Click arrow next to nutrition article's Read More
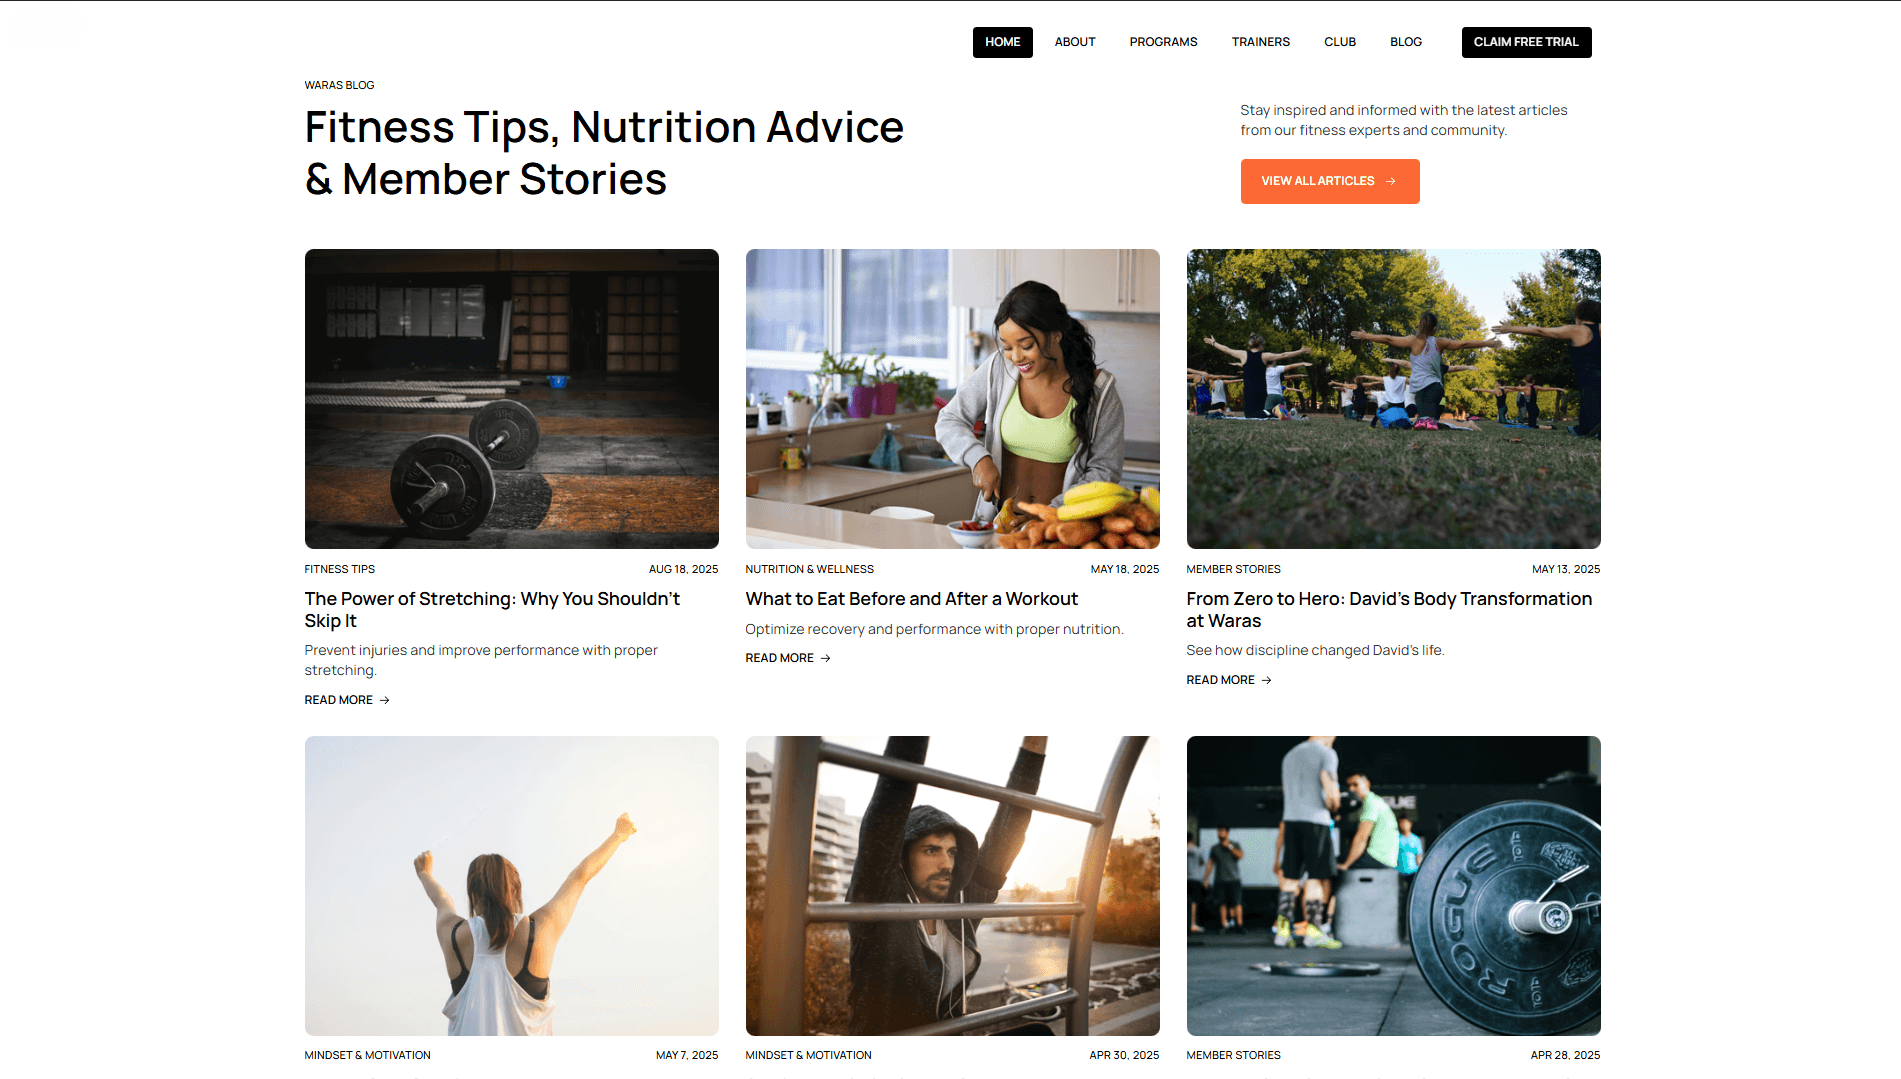The image size is (1901, 1079). 825,658
